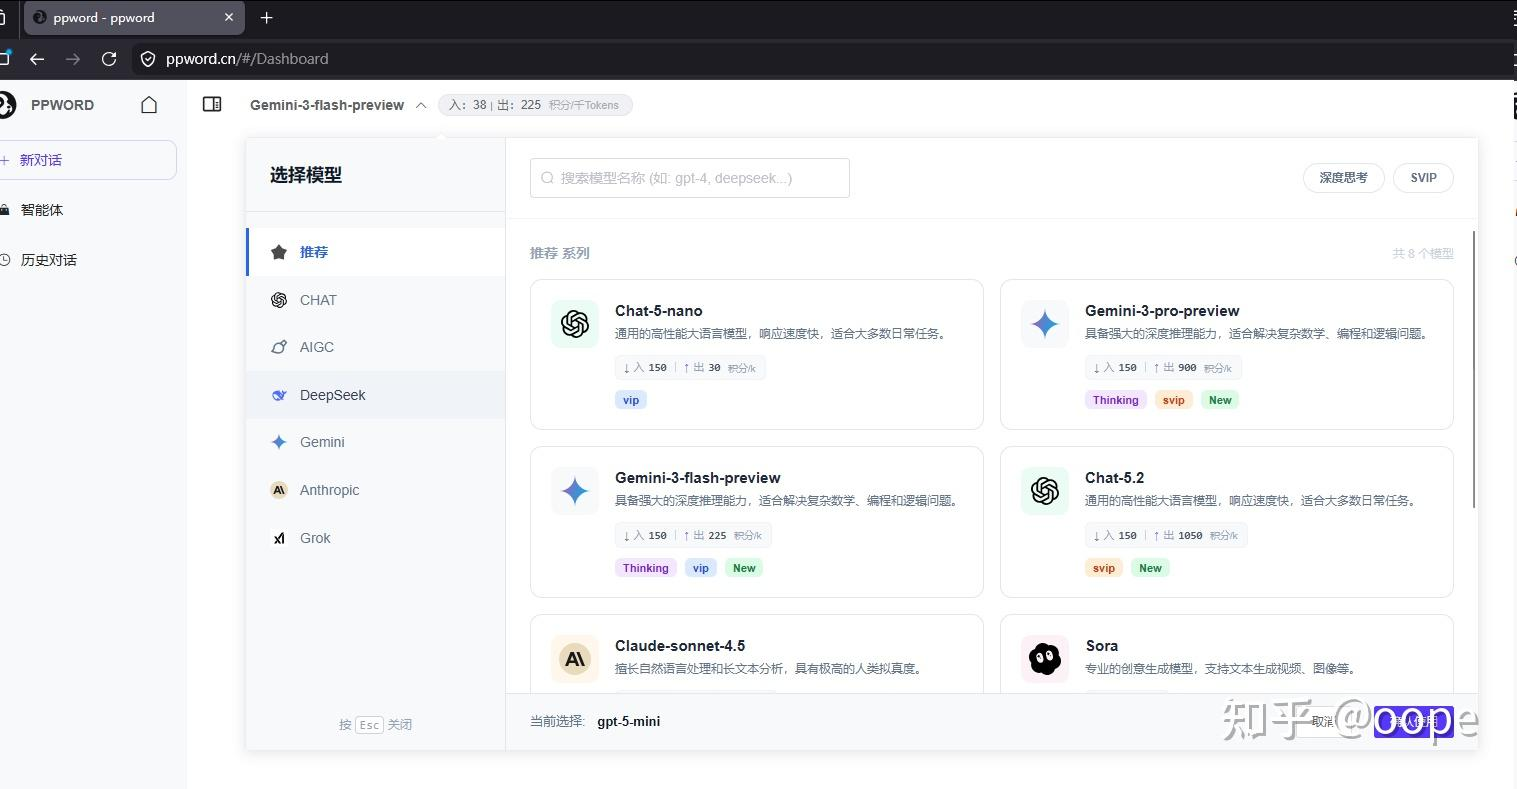Choose the Chat-5-nano model title
This screenshot has width=1517, height=789.
point(659,311)
